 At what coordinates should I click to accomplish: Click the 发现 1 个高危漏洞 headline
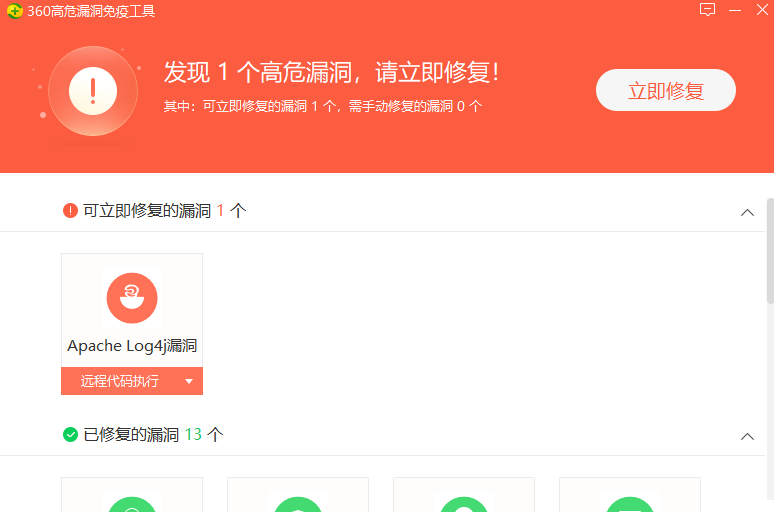tap(331, 73)
